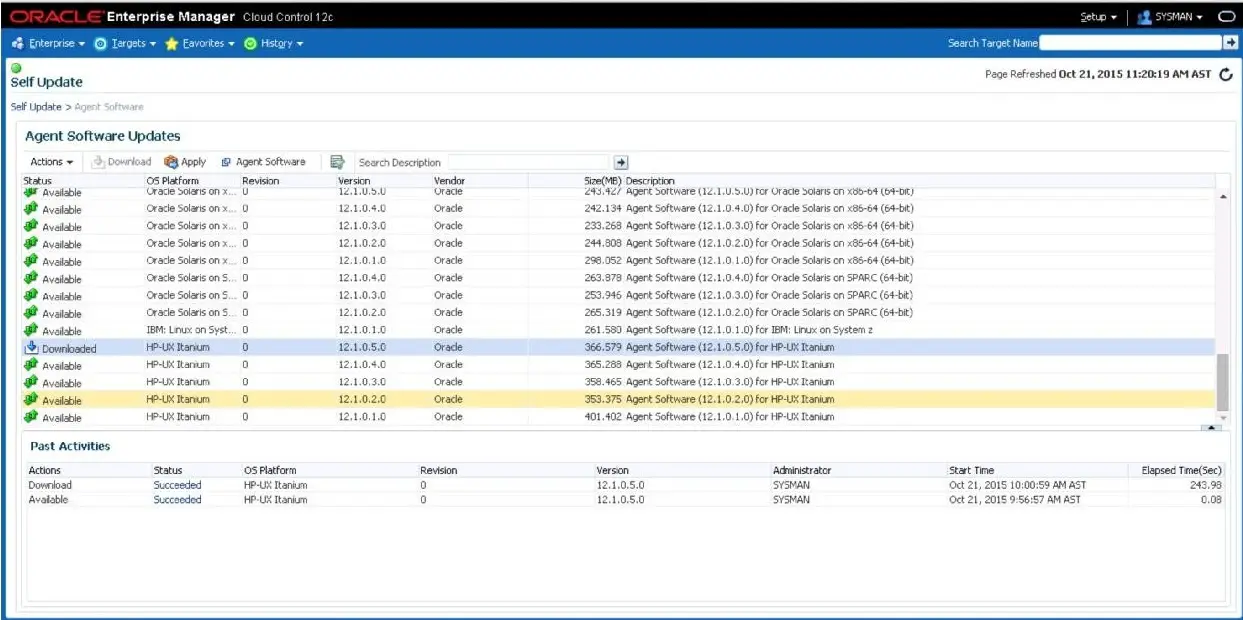Click the saved search icon beside Search Description
The height and width of the screenshot is (620, 1243).
337,162
